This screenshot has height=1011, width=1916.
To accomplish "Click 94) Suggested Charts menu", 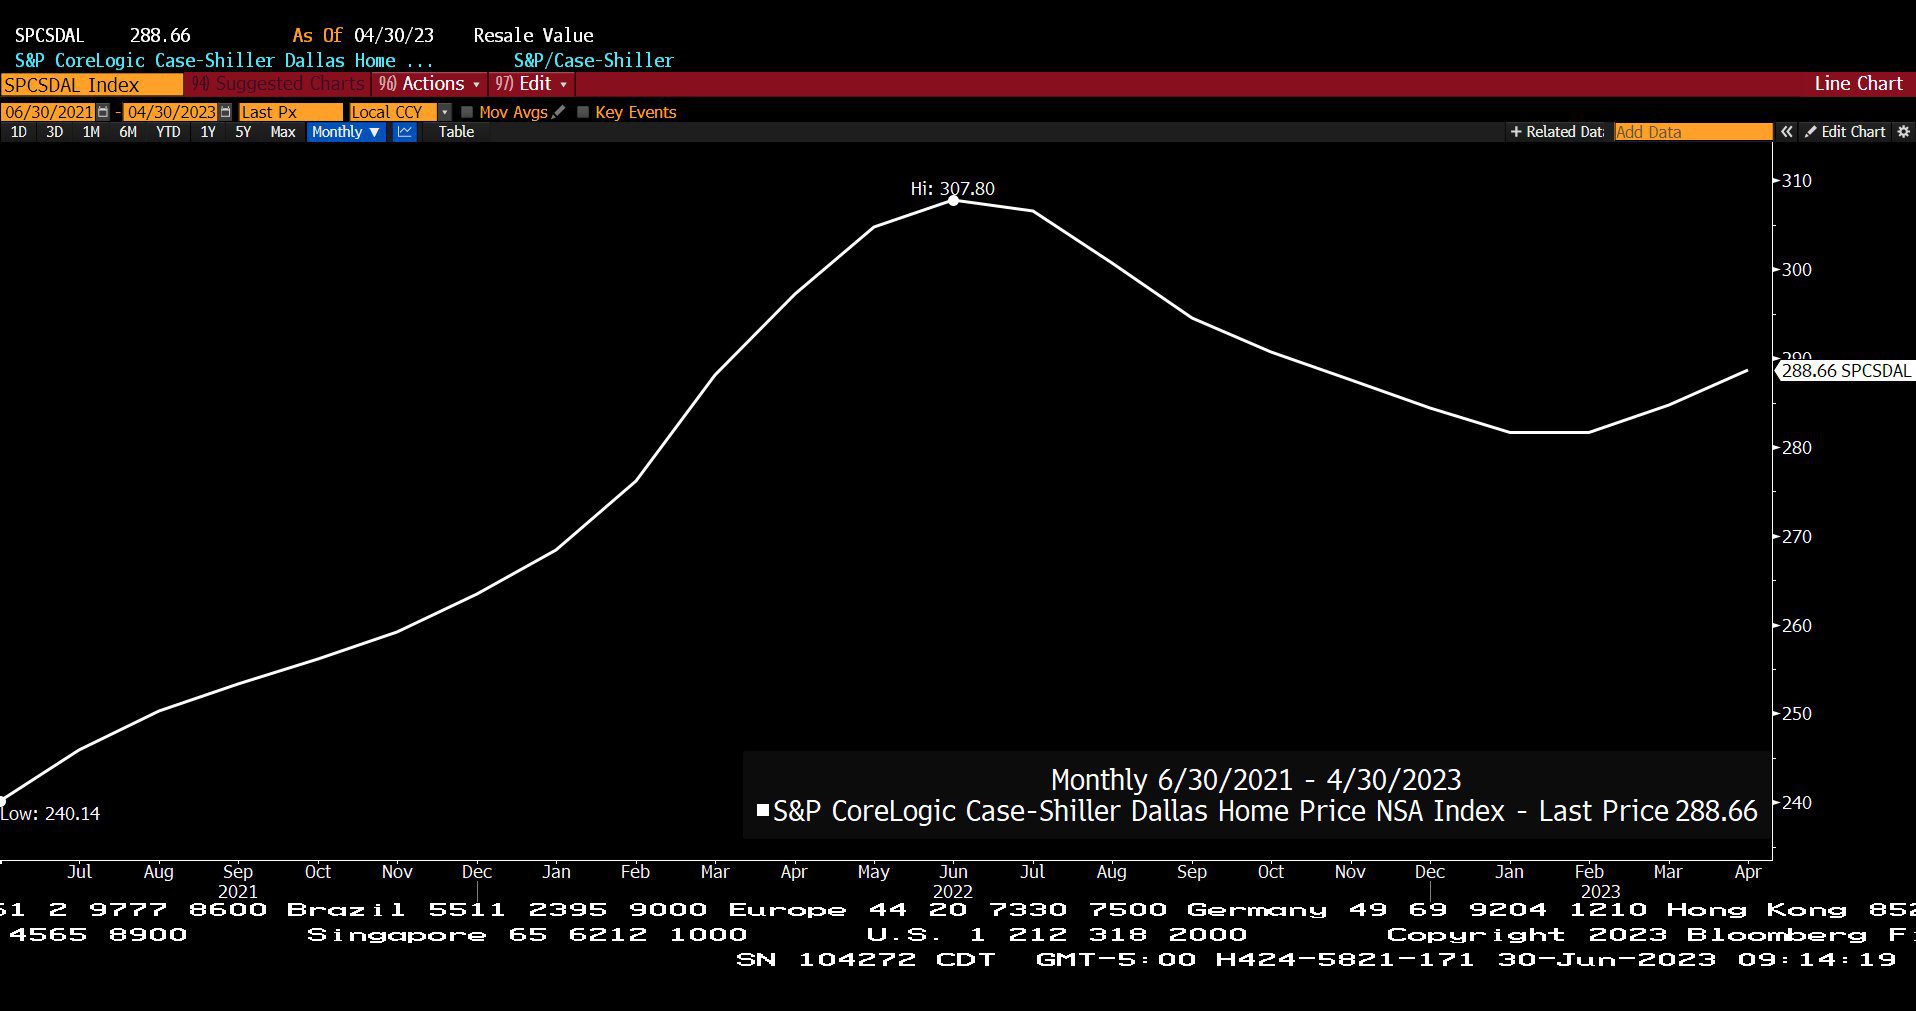I will 278,84.
